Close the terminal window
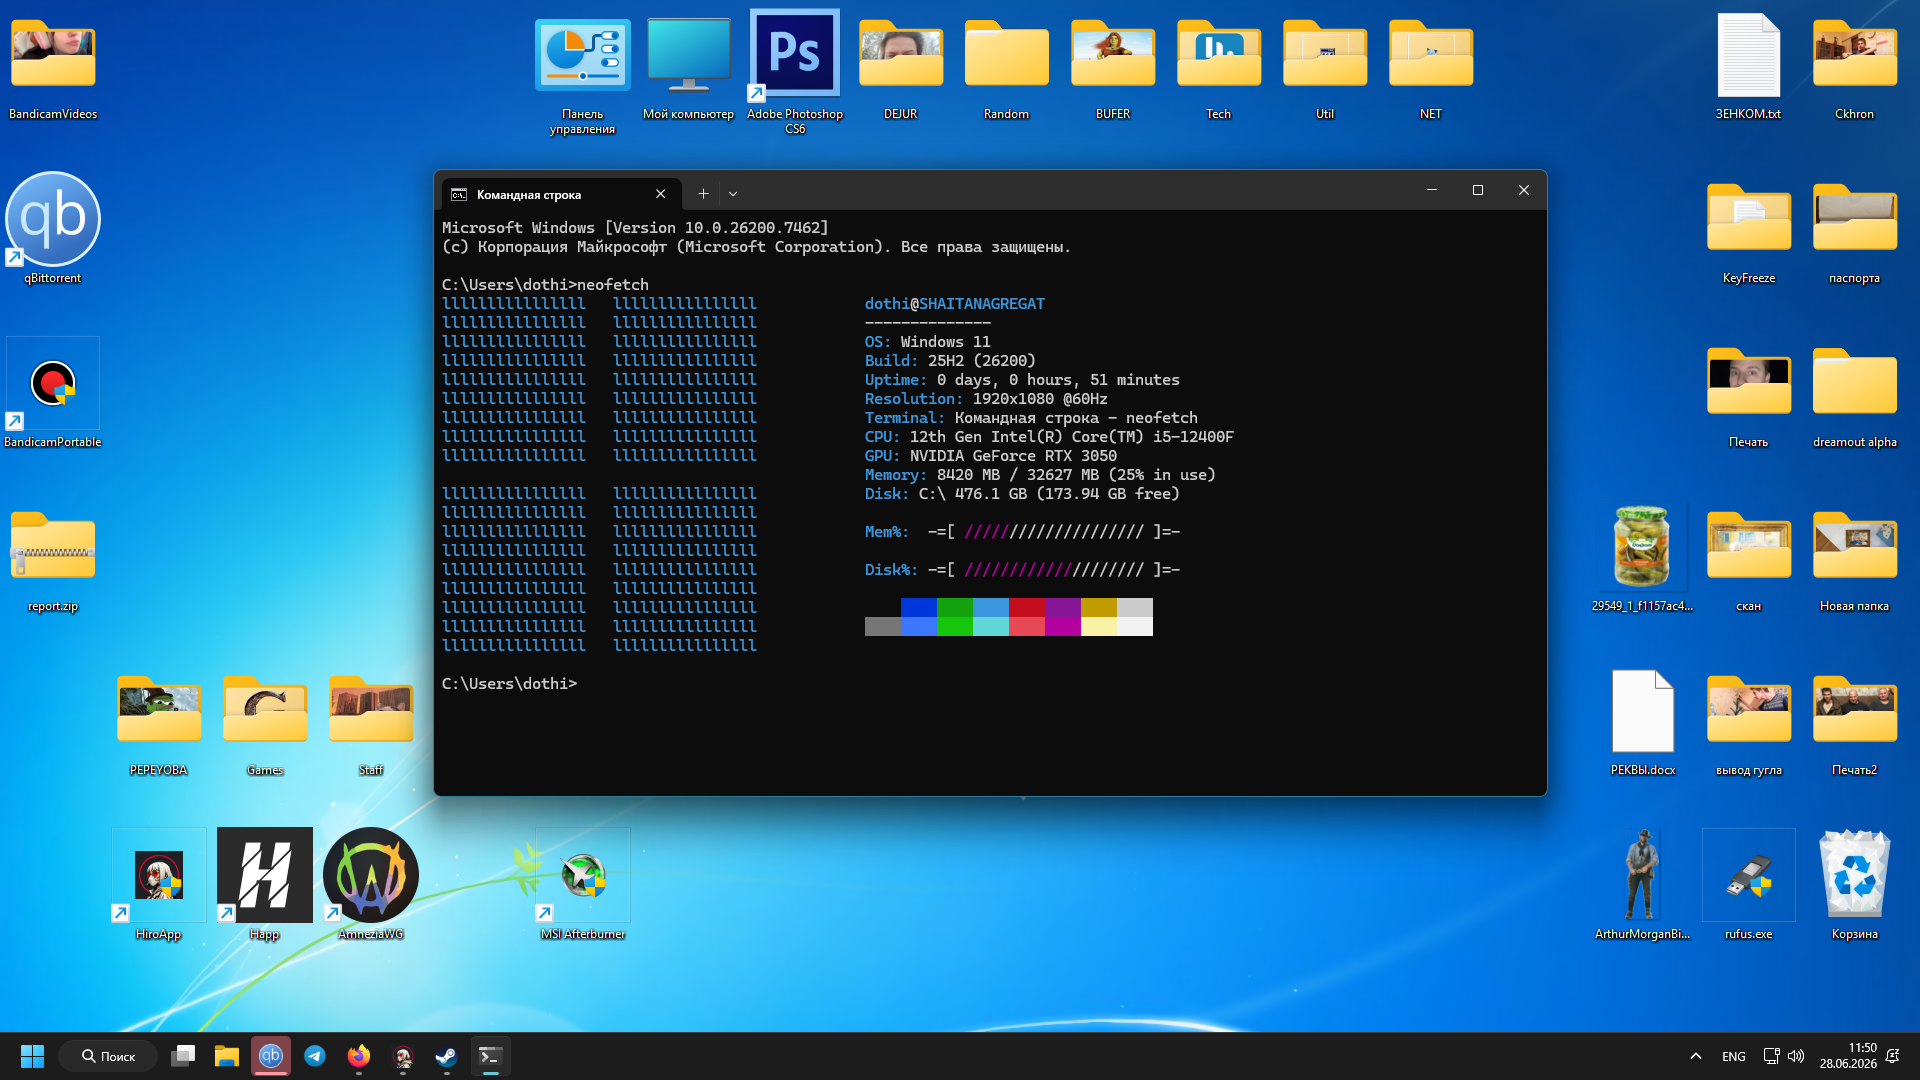Viewport: 1920px width, 1080px height. 1524,190
